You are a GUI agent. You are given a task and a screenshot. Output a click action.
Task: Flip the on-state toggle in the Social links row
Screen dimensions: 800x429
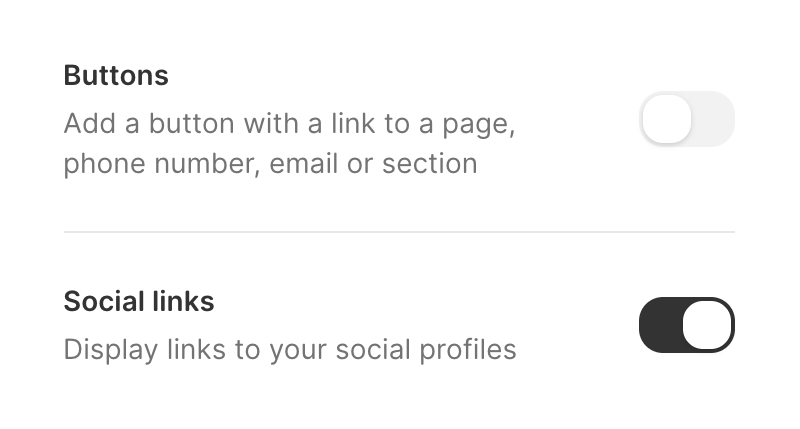[x=686, y=325]
